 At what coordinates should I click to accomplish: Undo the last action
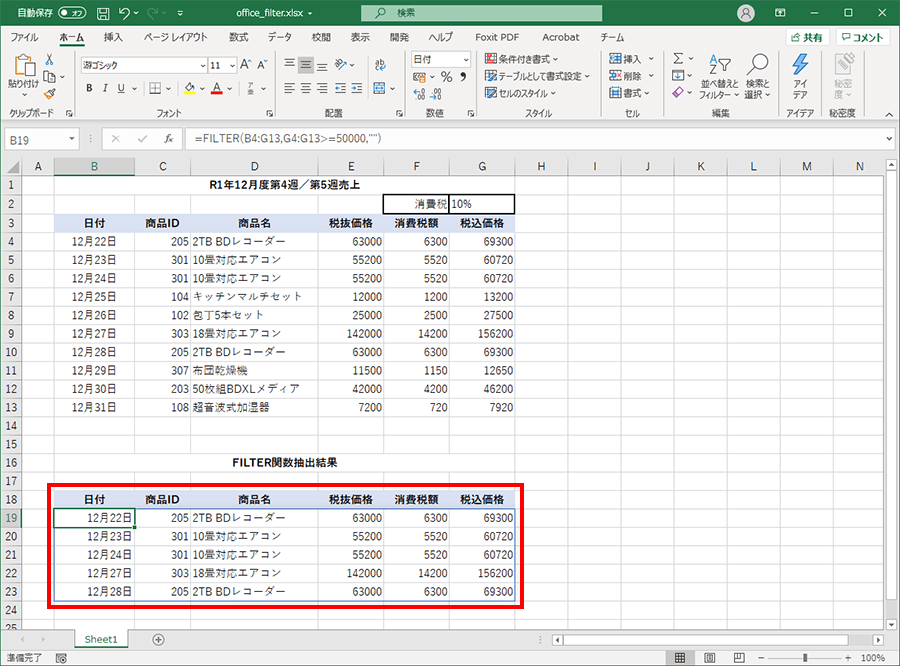pos(125,13)
